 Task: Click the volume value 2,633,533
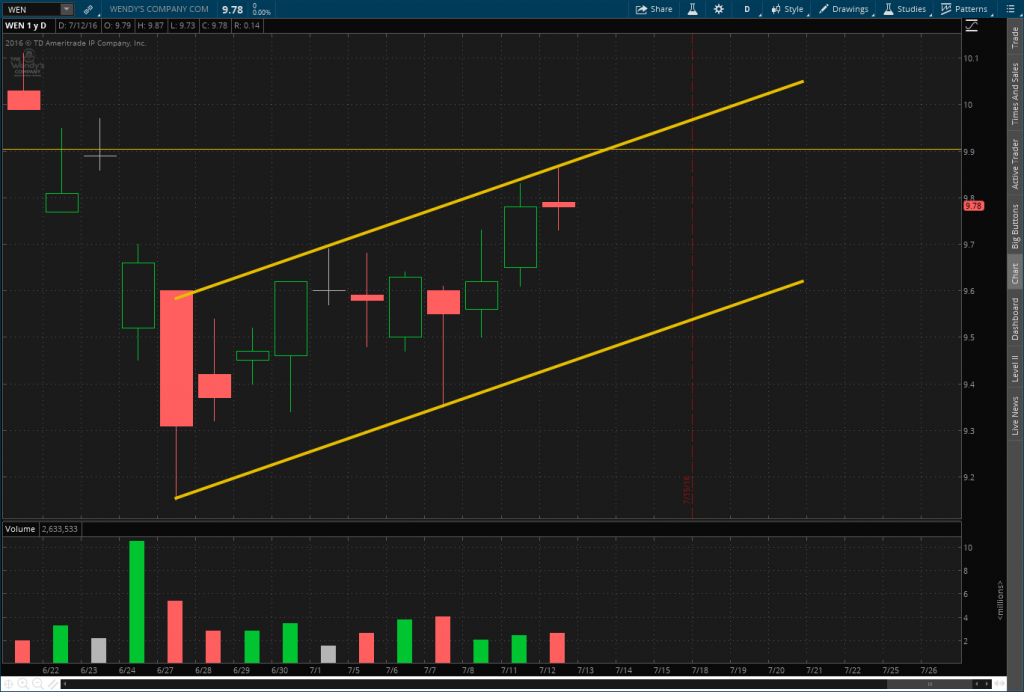[x=60, y=529]
